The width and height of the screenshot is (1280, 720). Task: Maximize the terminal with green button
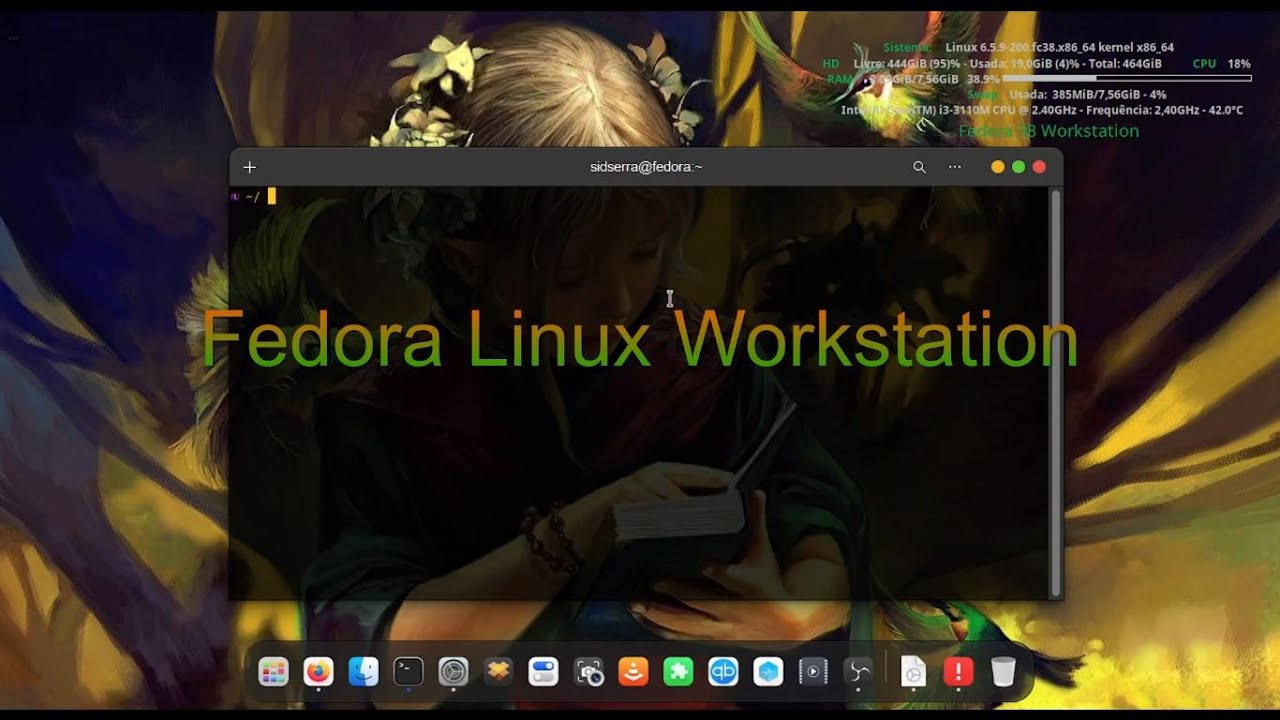[x=1018, y=167]
